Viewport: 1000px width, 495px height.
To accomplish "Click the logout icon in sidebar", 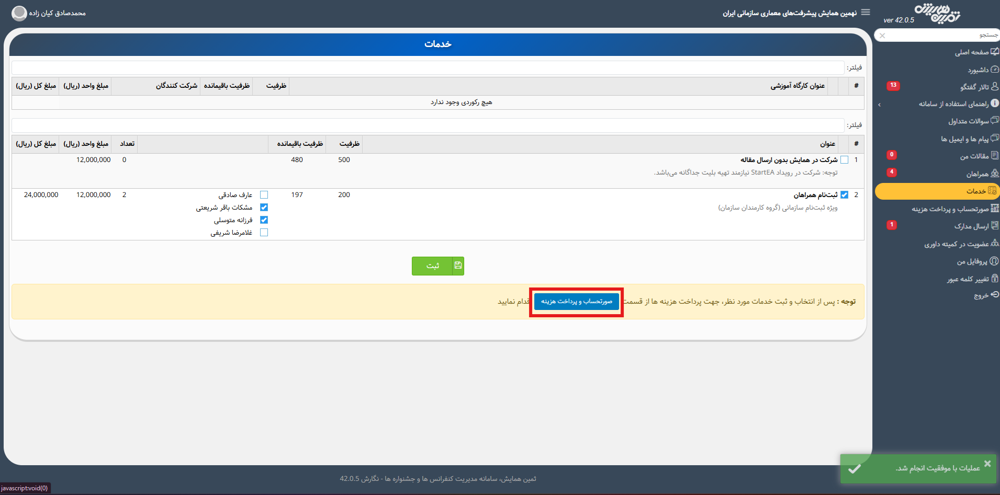I will click(994, 295).
